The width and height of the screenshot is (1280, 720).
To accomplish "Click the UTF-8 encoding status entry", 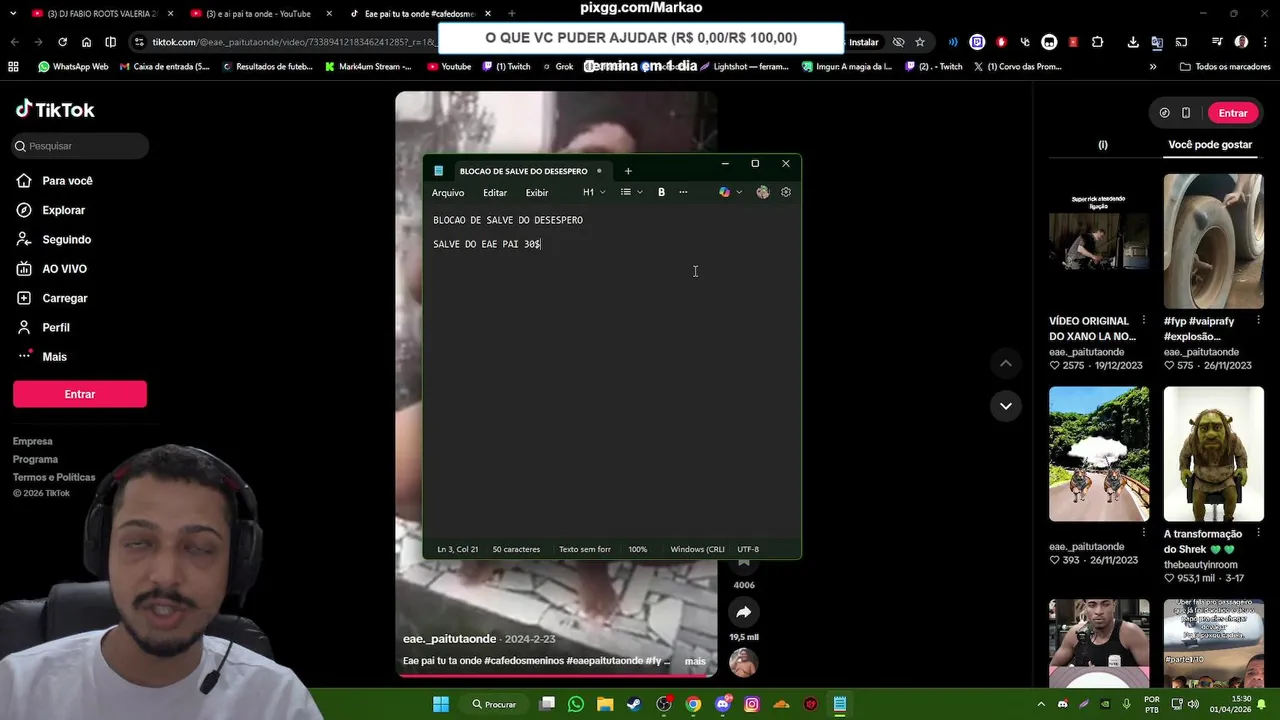I will click(748, 549).
